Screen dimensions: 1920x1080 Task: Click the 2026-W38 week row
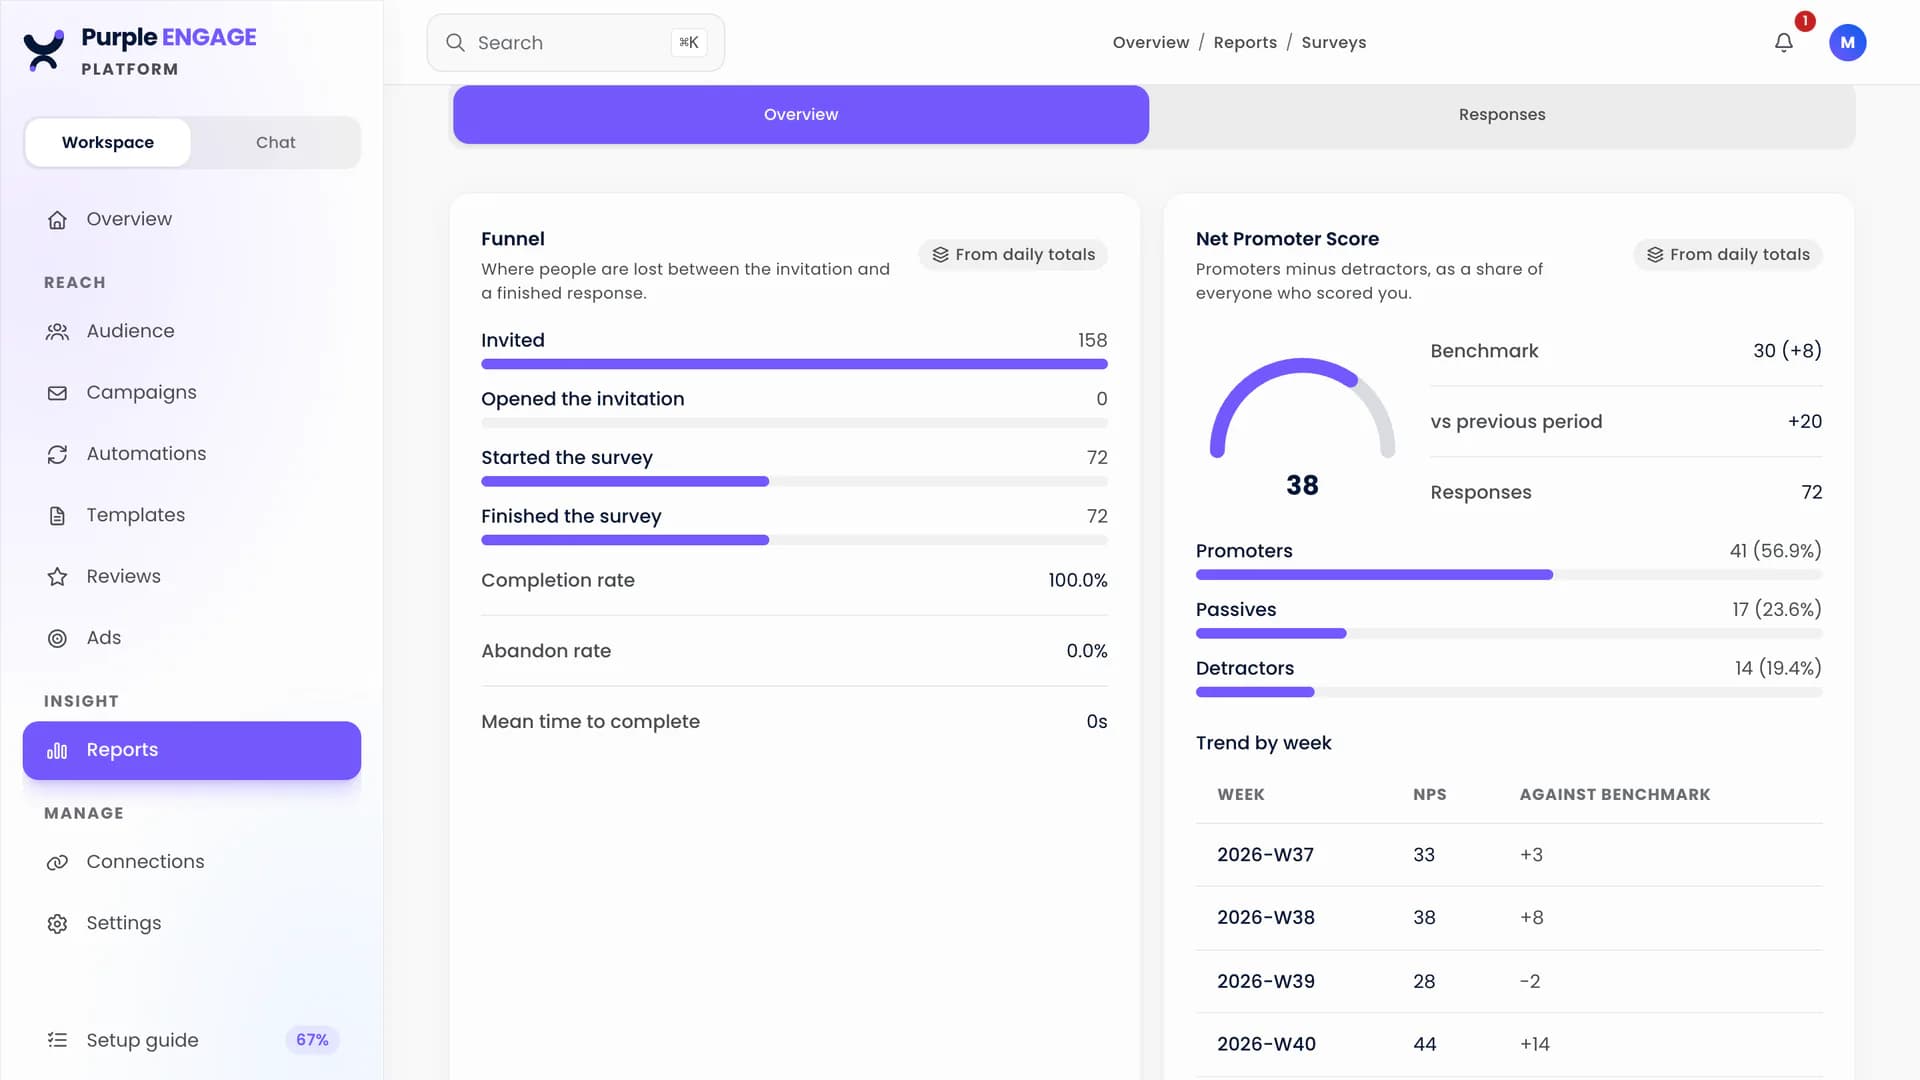[x=1509, y=918]
